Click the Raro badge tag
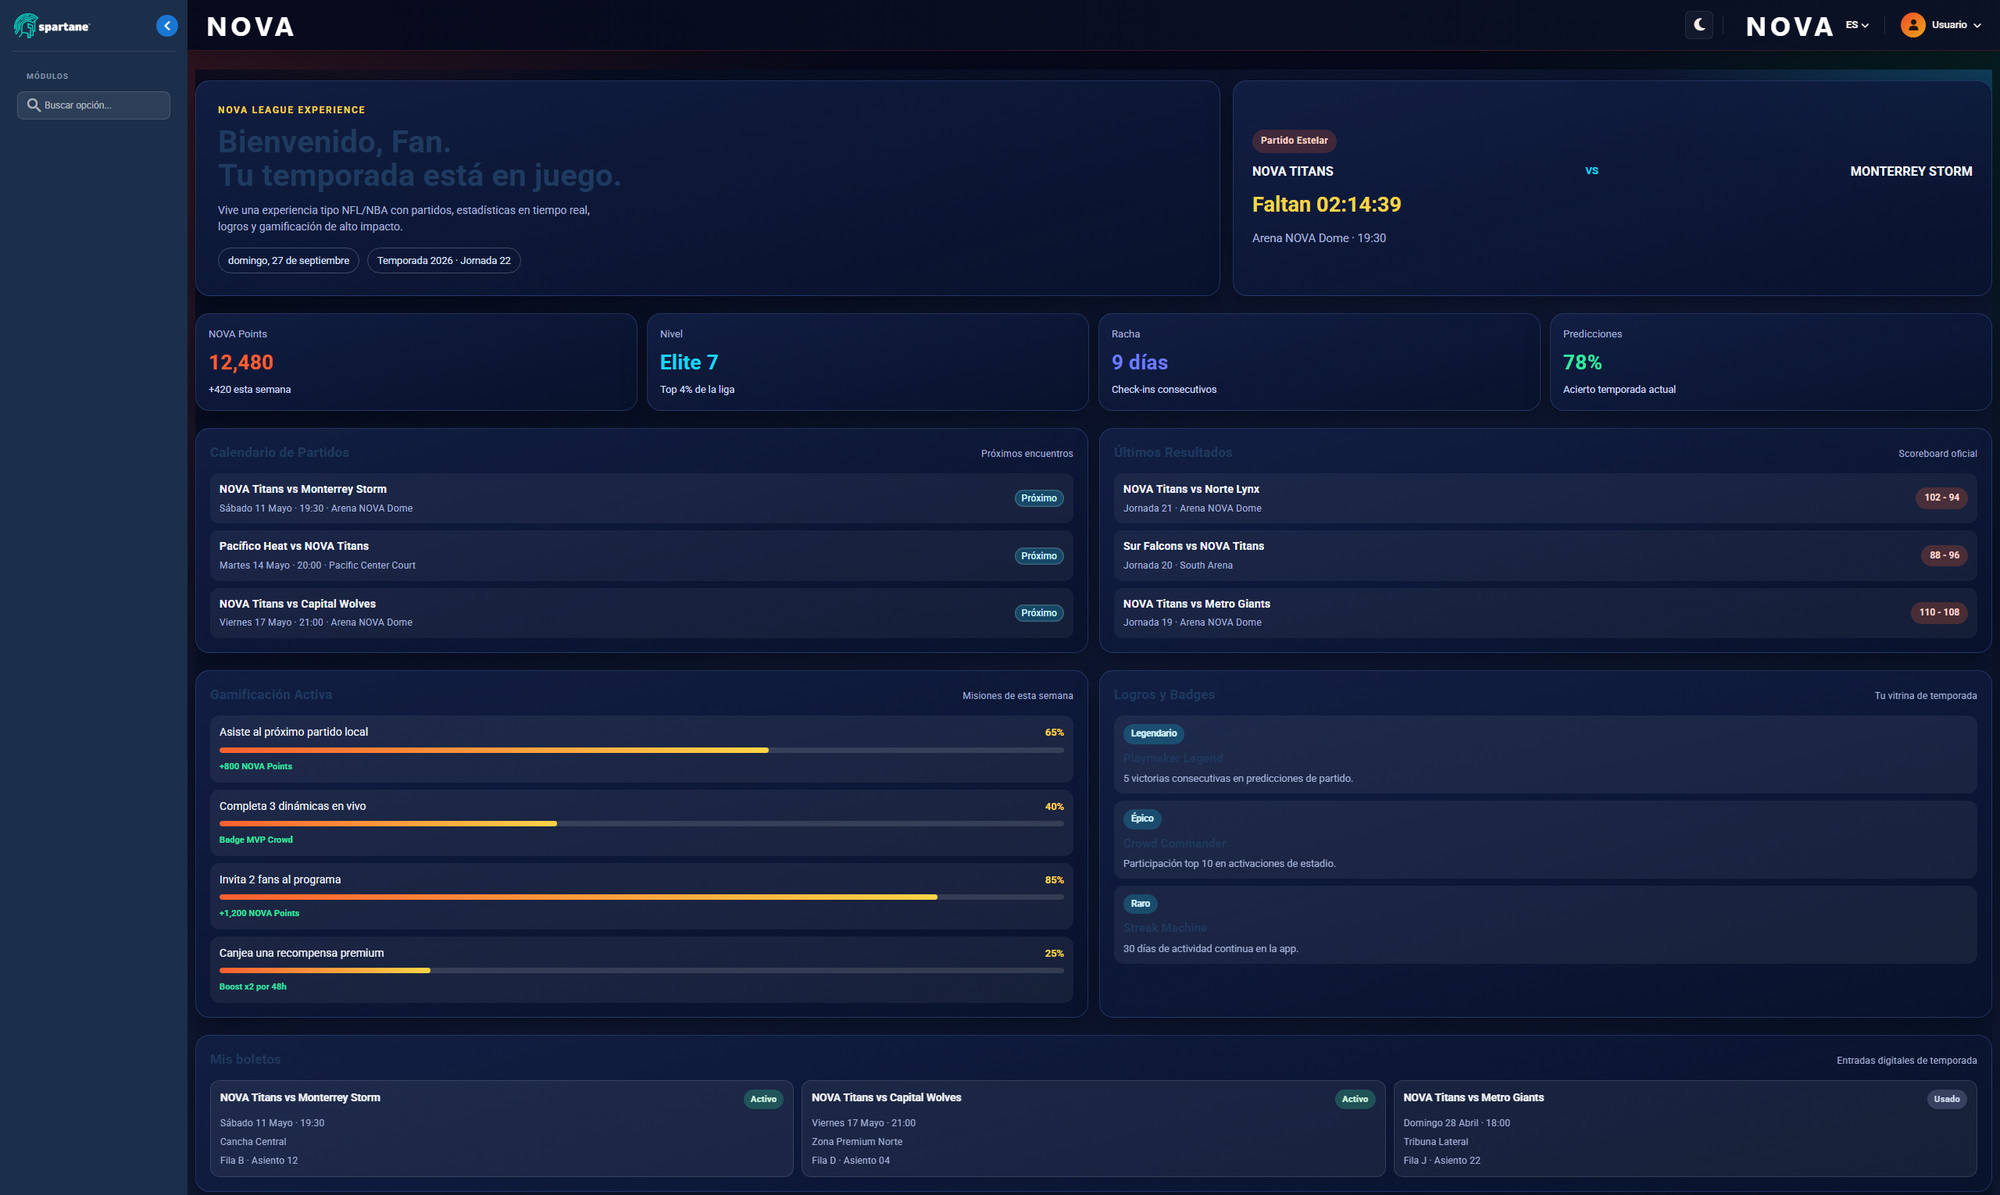Screen dimensions: 2000x1195 click(1140, 904)
